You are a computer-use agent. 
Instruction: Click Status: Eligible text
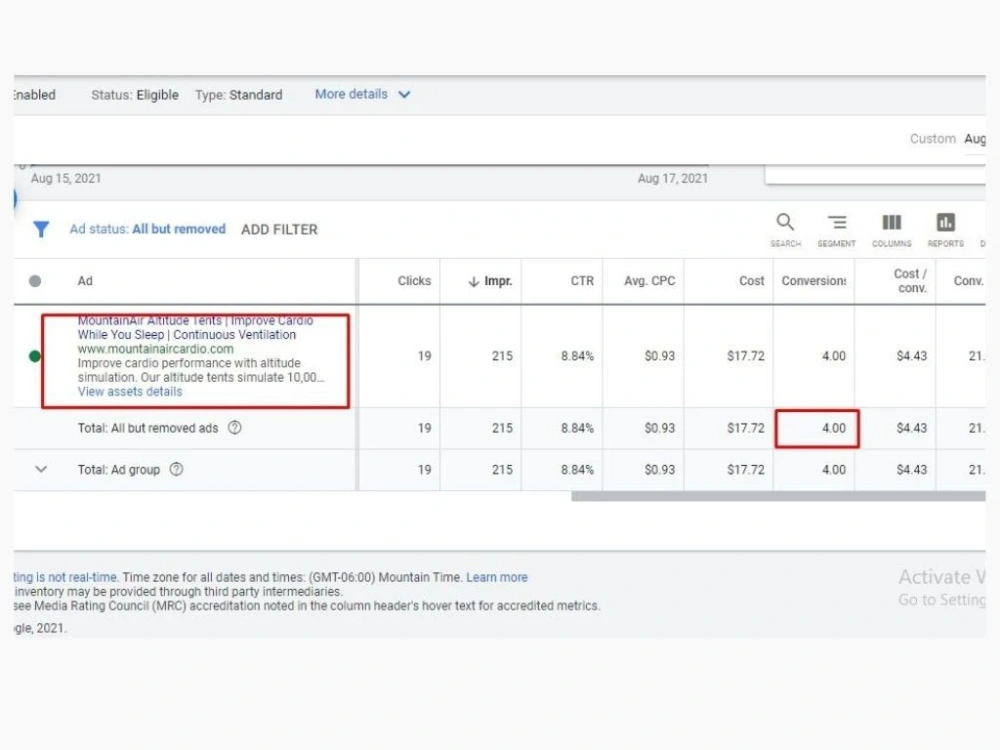click(135, 95)
